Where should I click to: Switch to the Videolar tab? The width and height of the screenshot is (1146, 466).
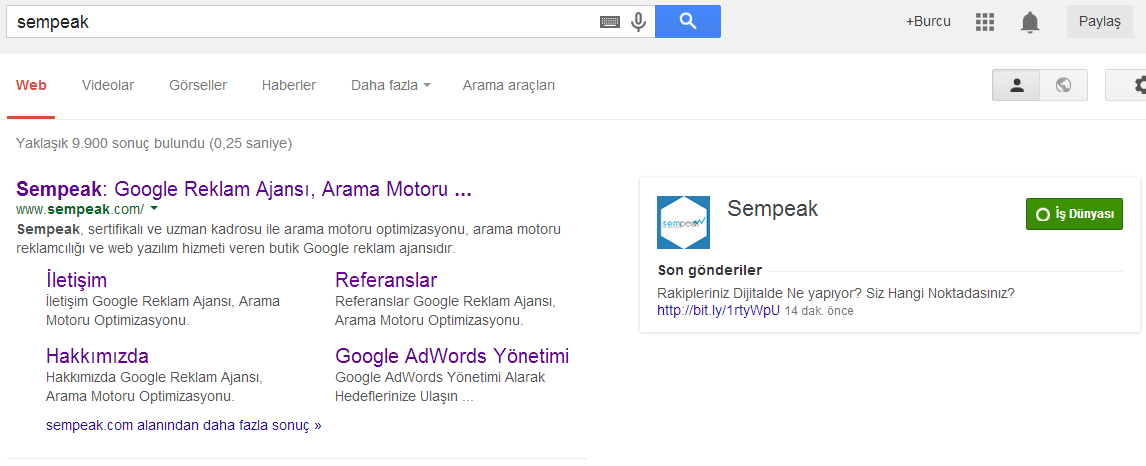pyautogui.click(x=108, y=86)
